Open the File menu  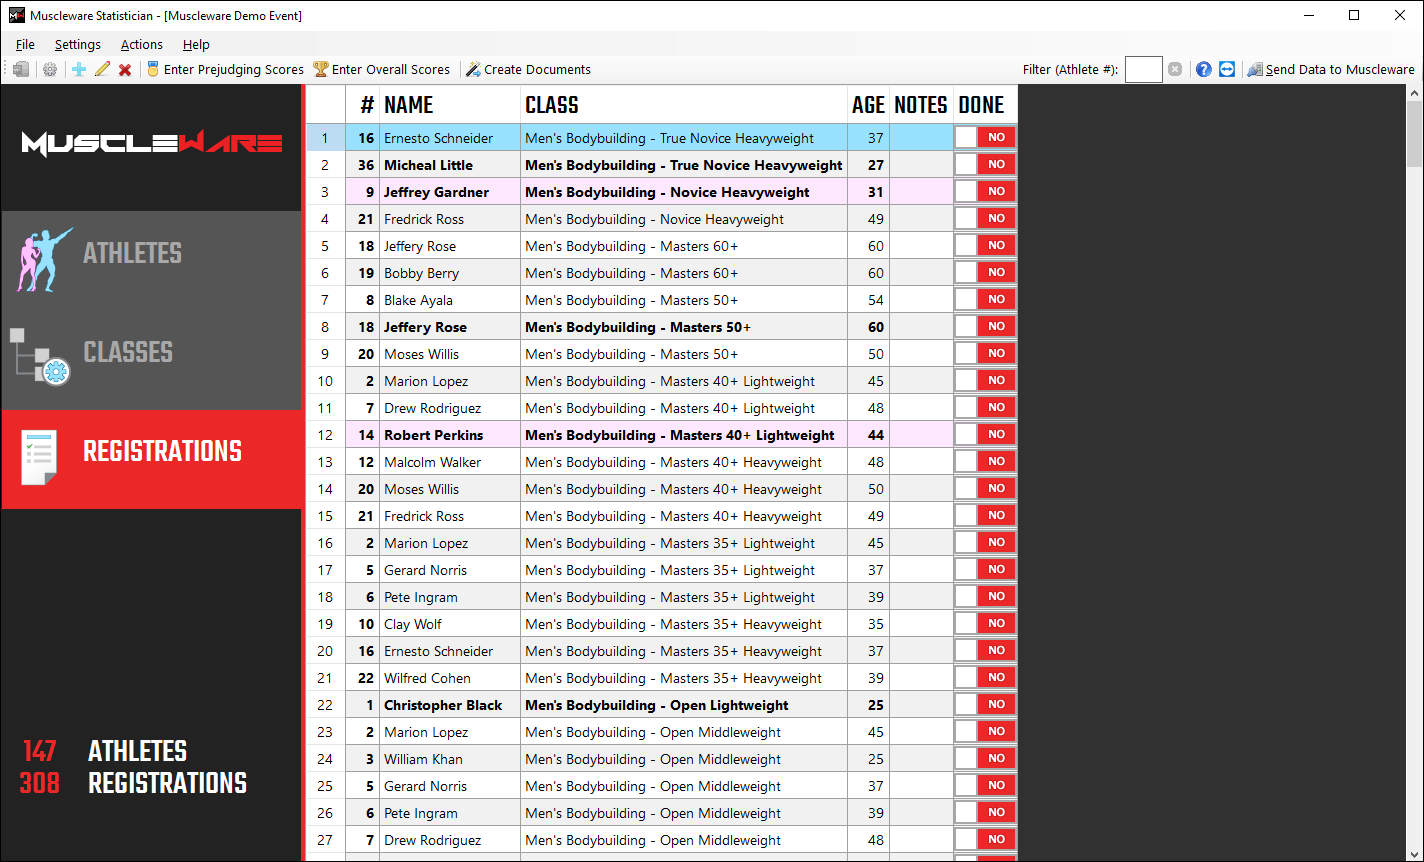coord(25,45)
